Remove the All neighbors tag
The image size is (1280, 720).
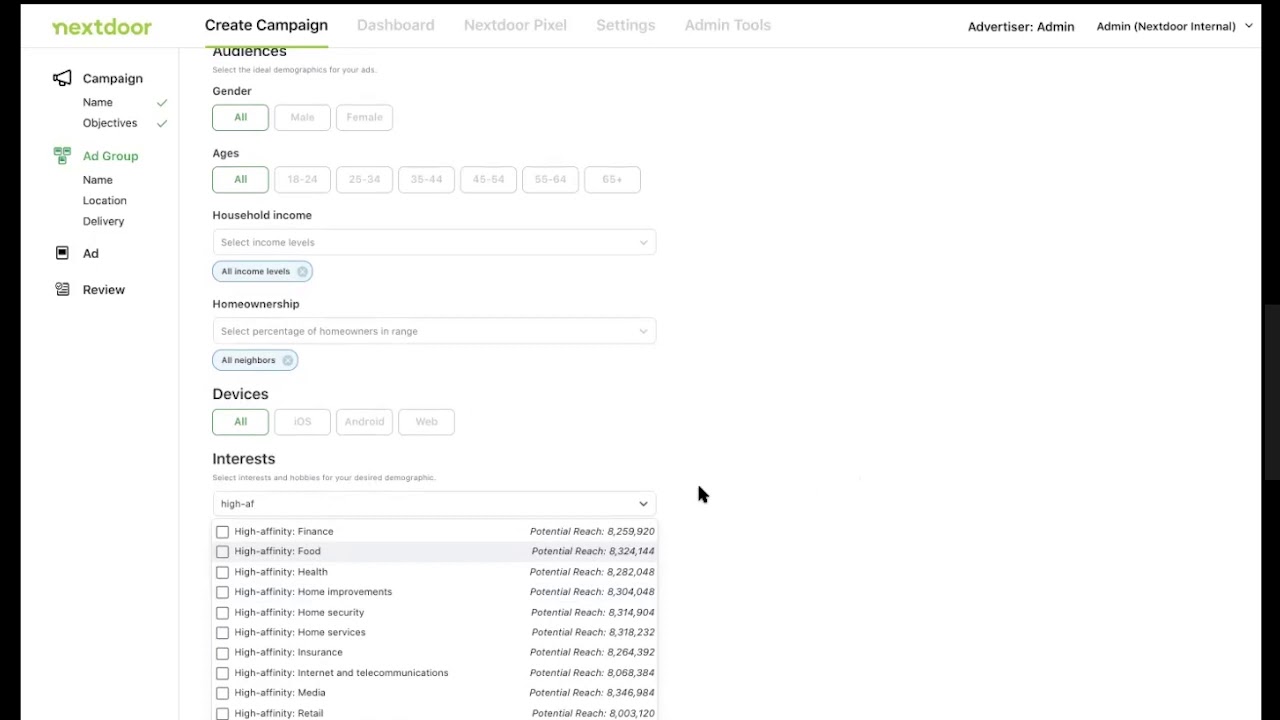tap(287, 360)
